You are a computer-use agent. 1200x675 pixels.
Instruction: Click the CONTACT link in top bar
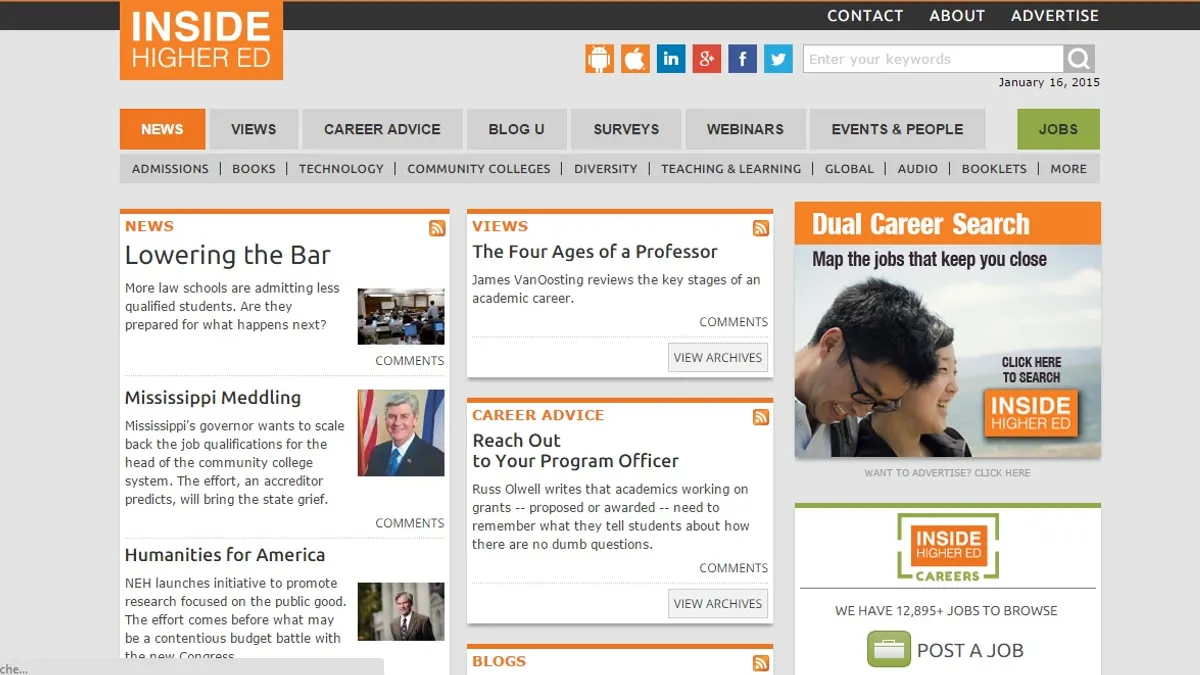click(865, 15)
